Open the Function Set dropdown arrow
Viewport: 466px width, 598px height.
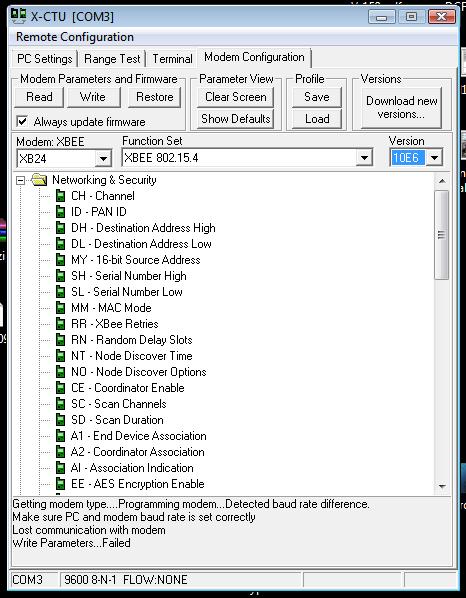coord(365,158)
